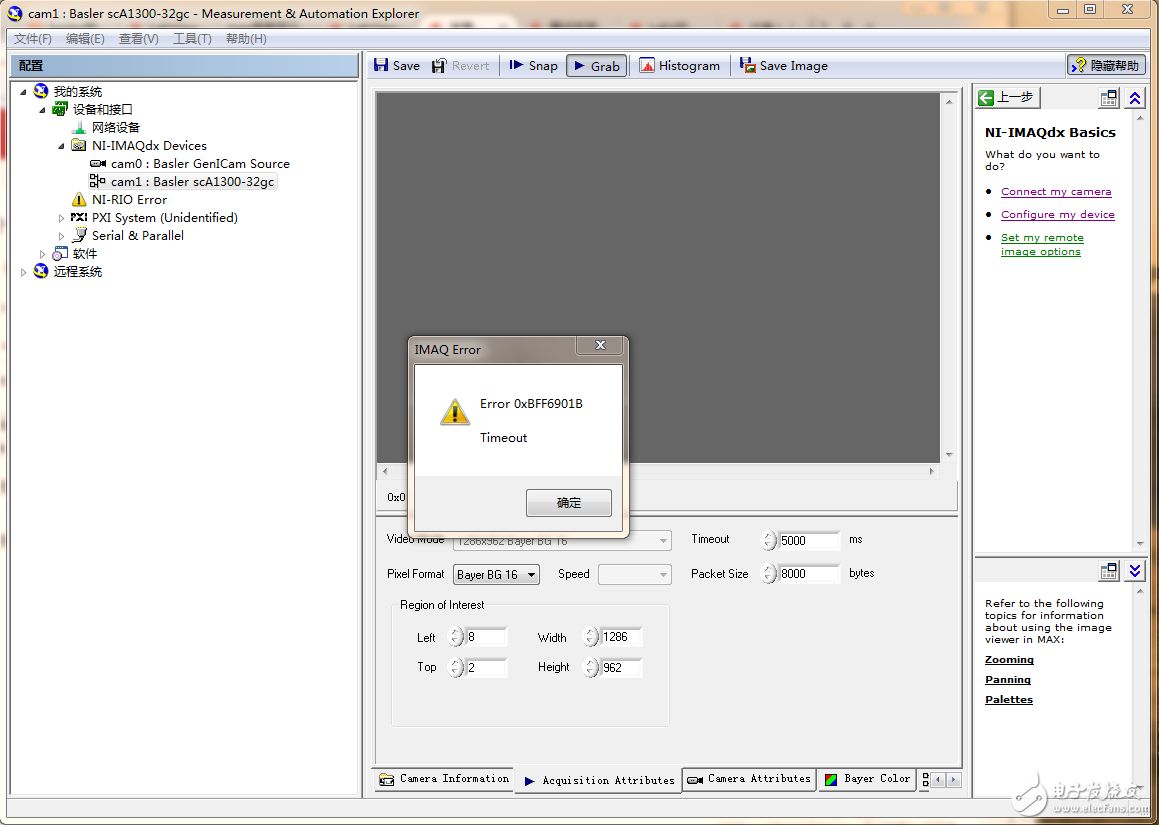
Task: Expand the 软件 tree node
Action: tap(42, 254)
